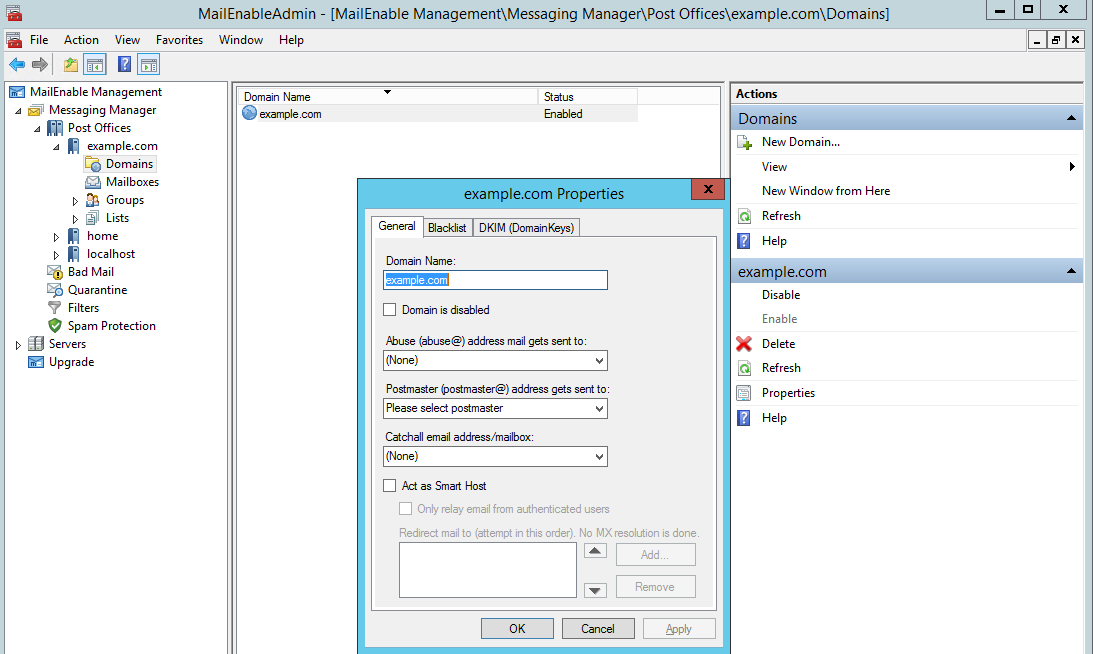Click the blue Help toolbar icon

click(124, 65)
